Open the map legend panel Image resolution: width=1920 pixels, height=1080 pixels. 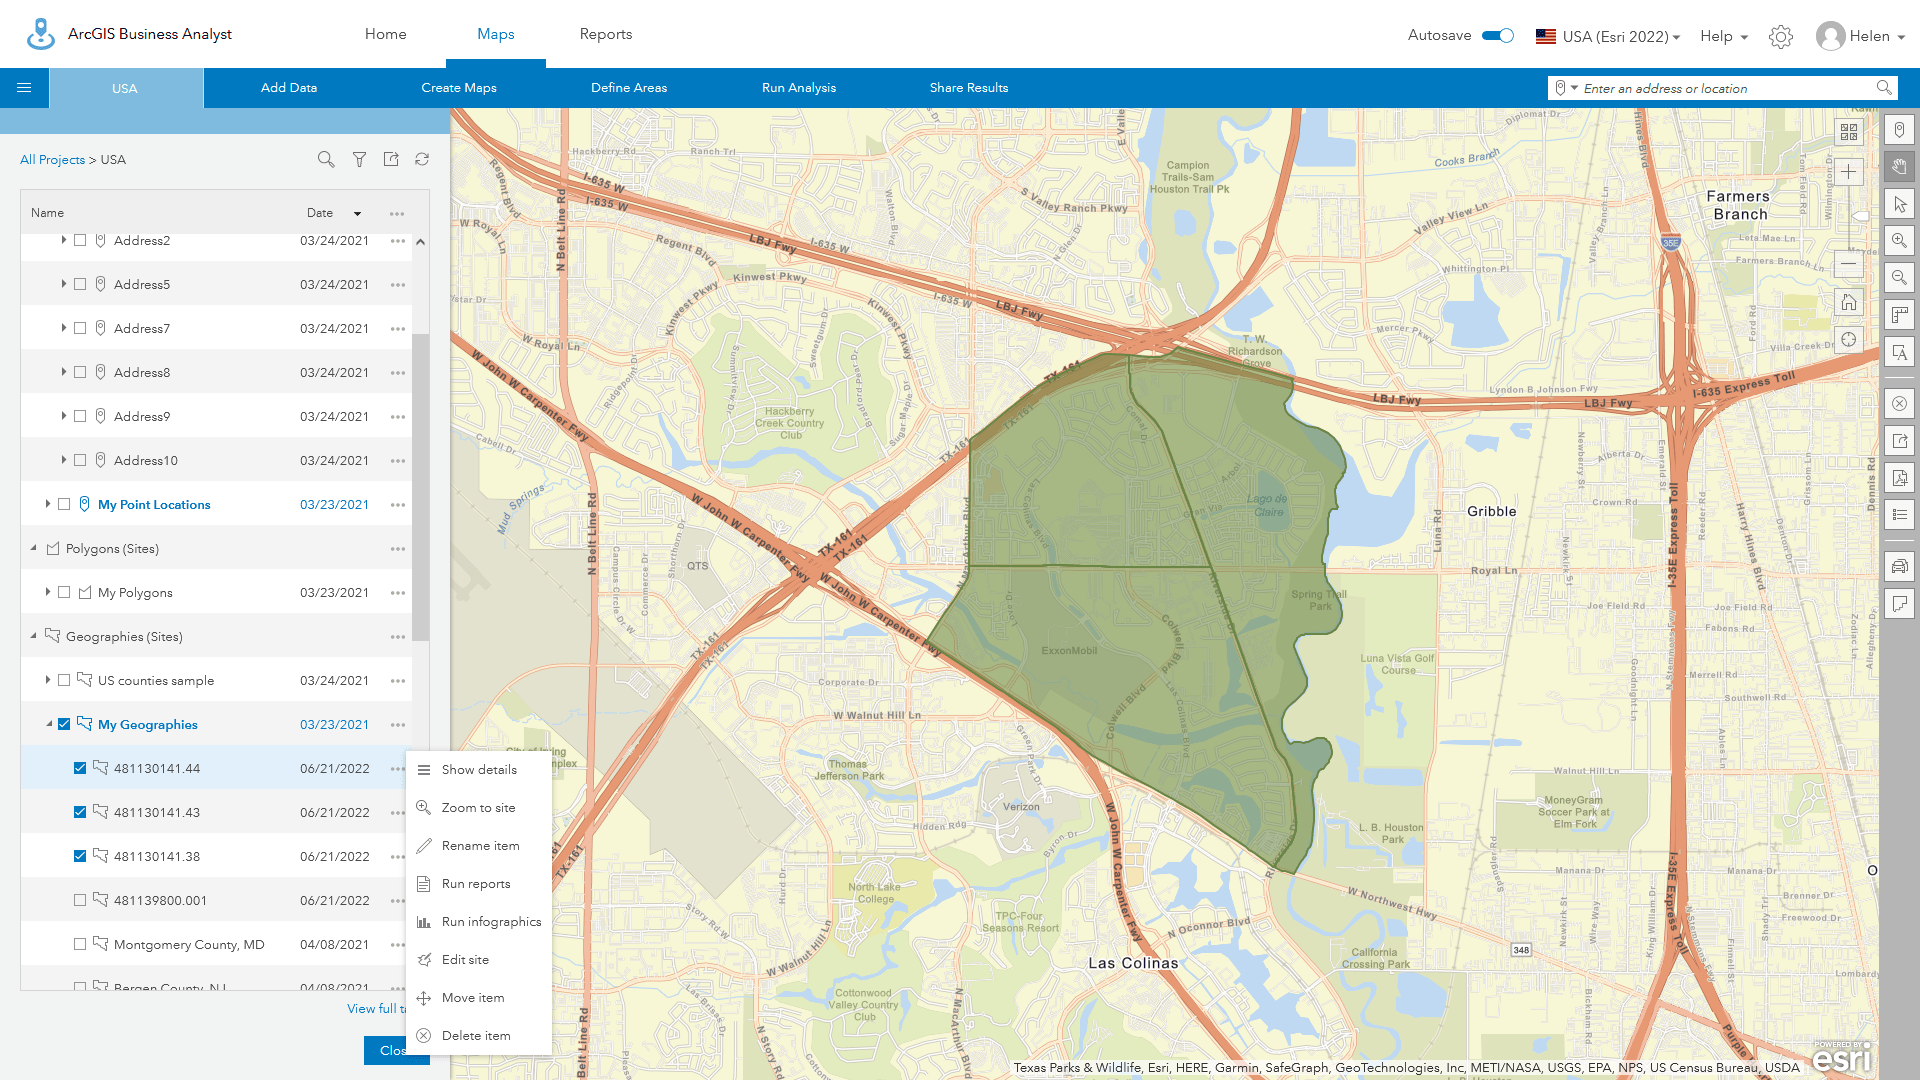pyautogui.click(x=1899, y=515)
